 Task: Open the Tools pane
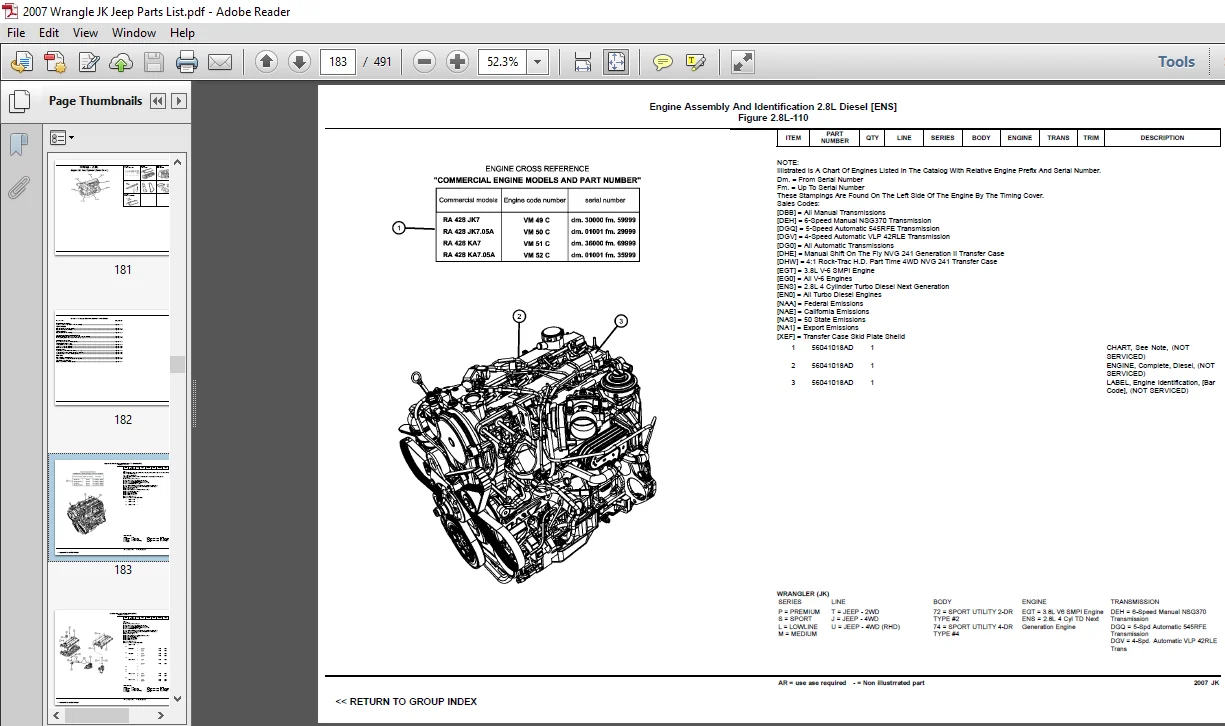click(1176, 62)
